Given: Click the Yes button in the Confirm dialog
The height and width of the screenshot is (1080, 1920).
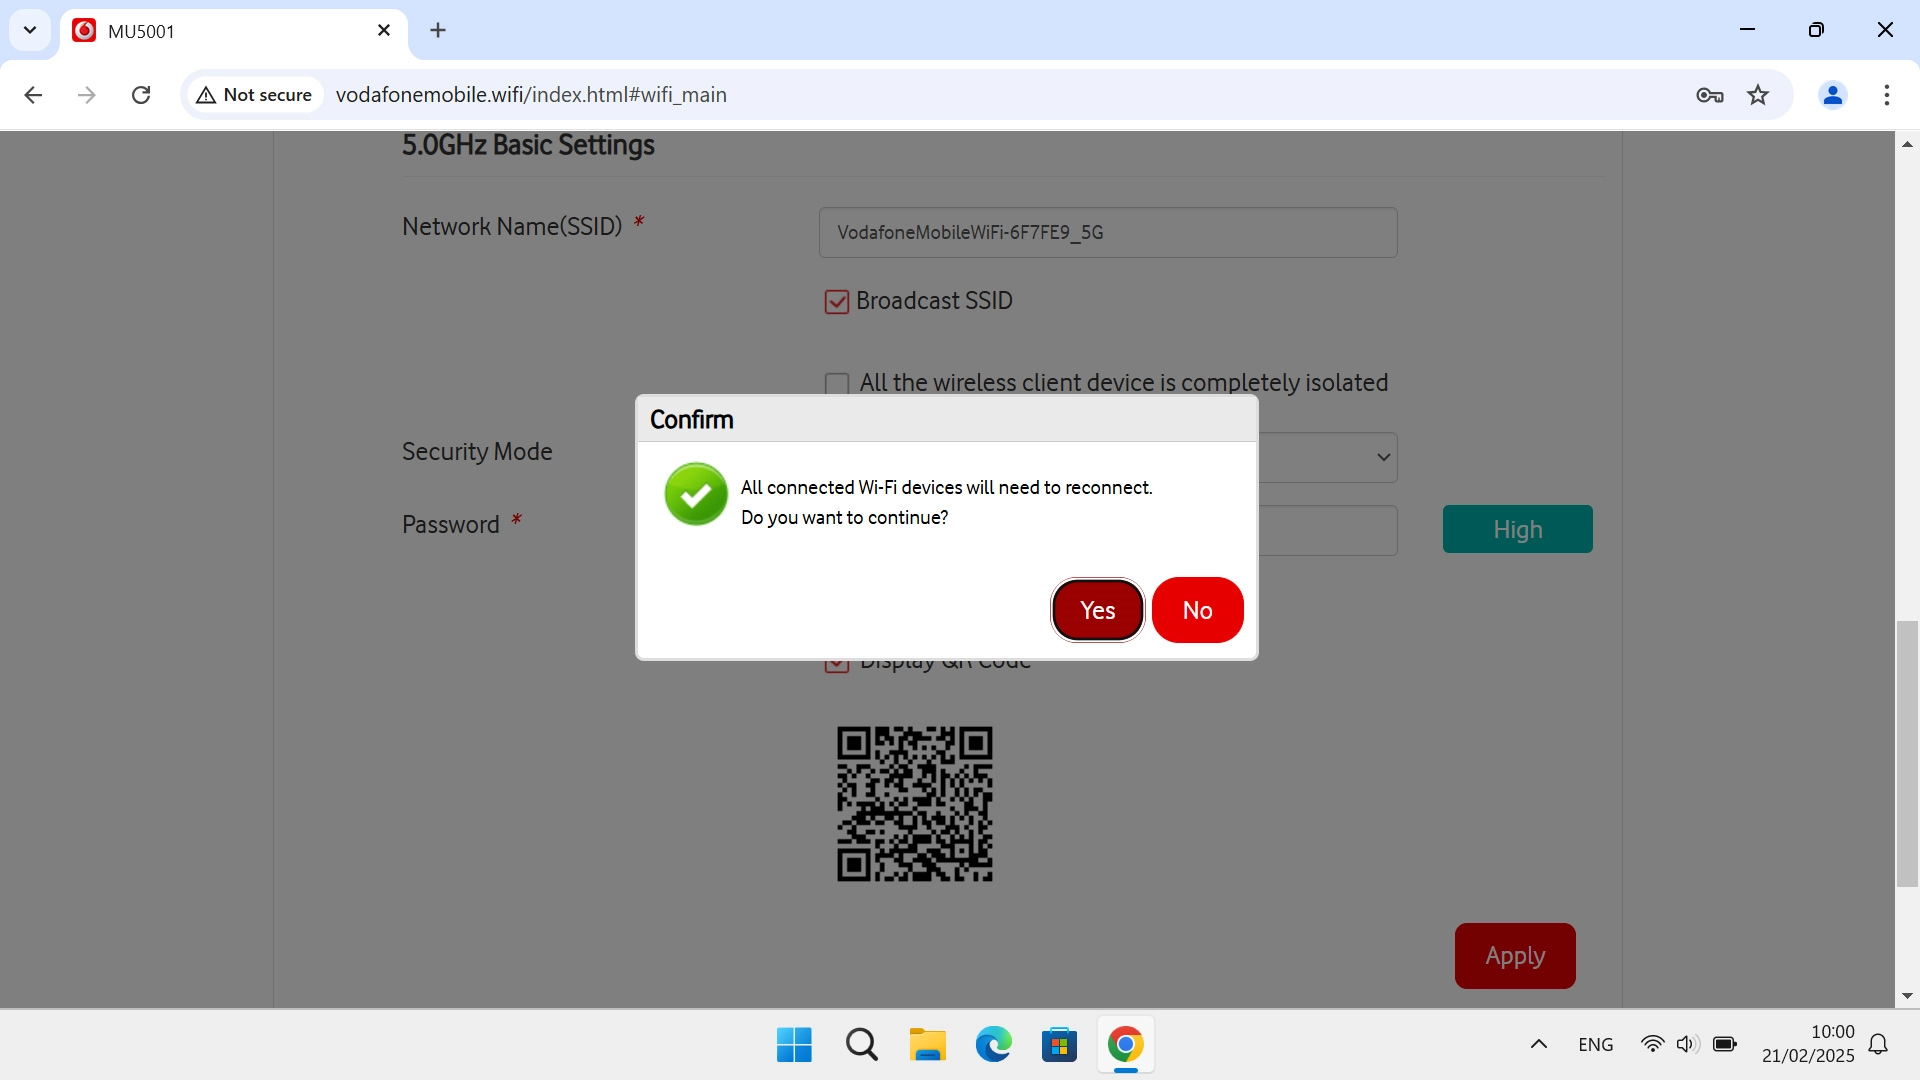Looking at the screenshot, I should point(1097,610).
